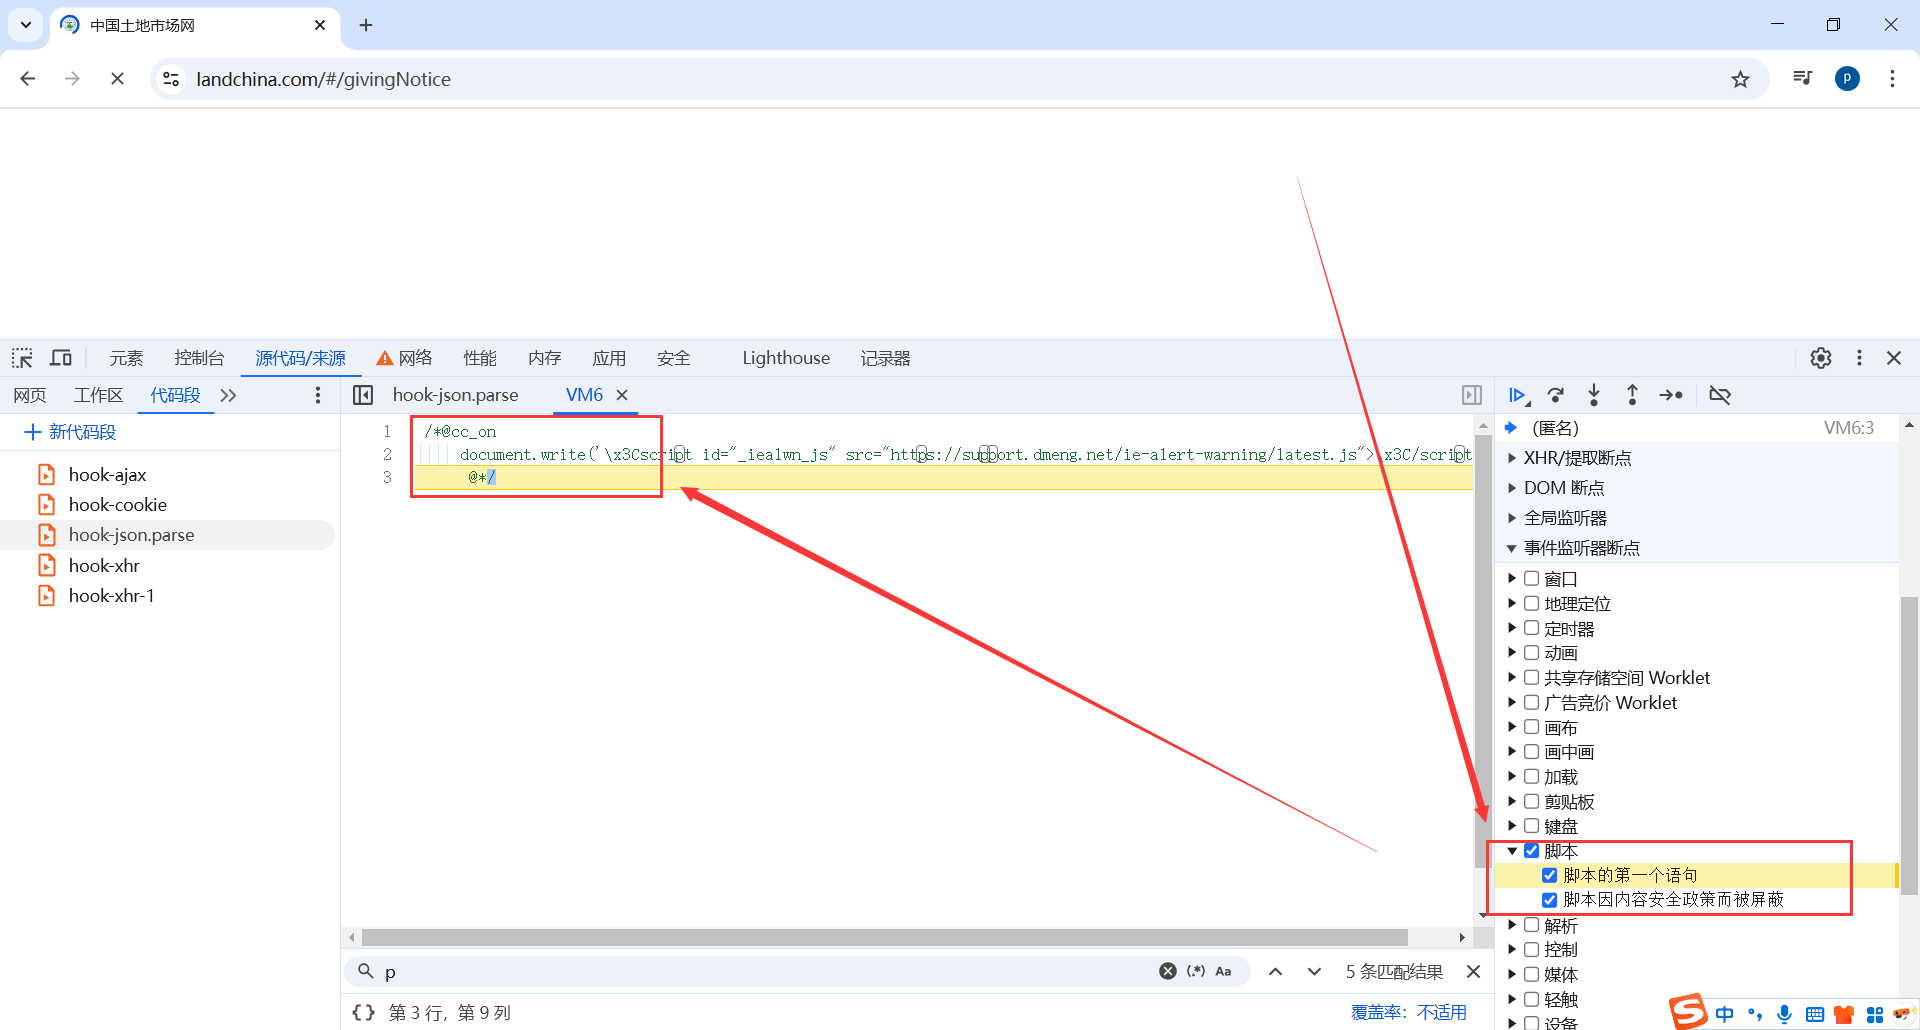The height and width of the screenshot is (1030, 1920).
Task: Resume script execution in debugger
Action: click(1517, 395)
